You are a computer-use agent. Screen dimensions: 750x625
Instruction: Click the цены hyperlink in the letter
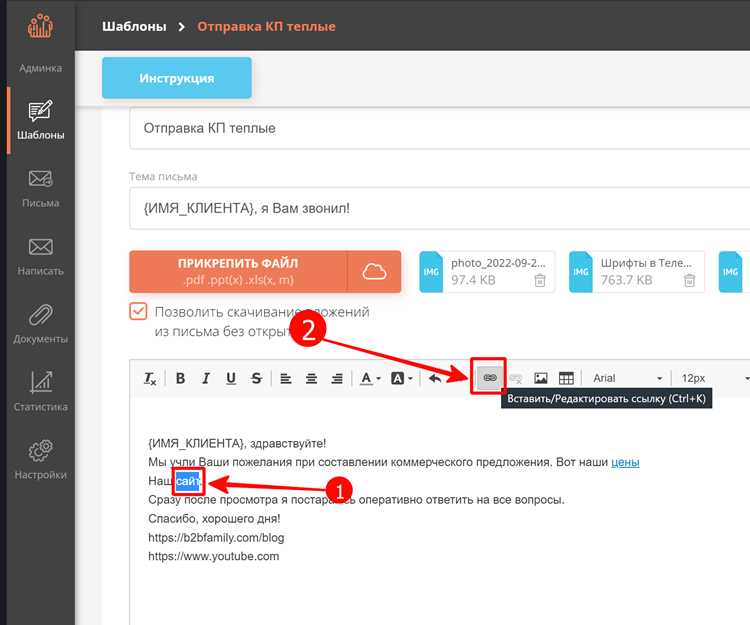click(625, 462)
